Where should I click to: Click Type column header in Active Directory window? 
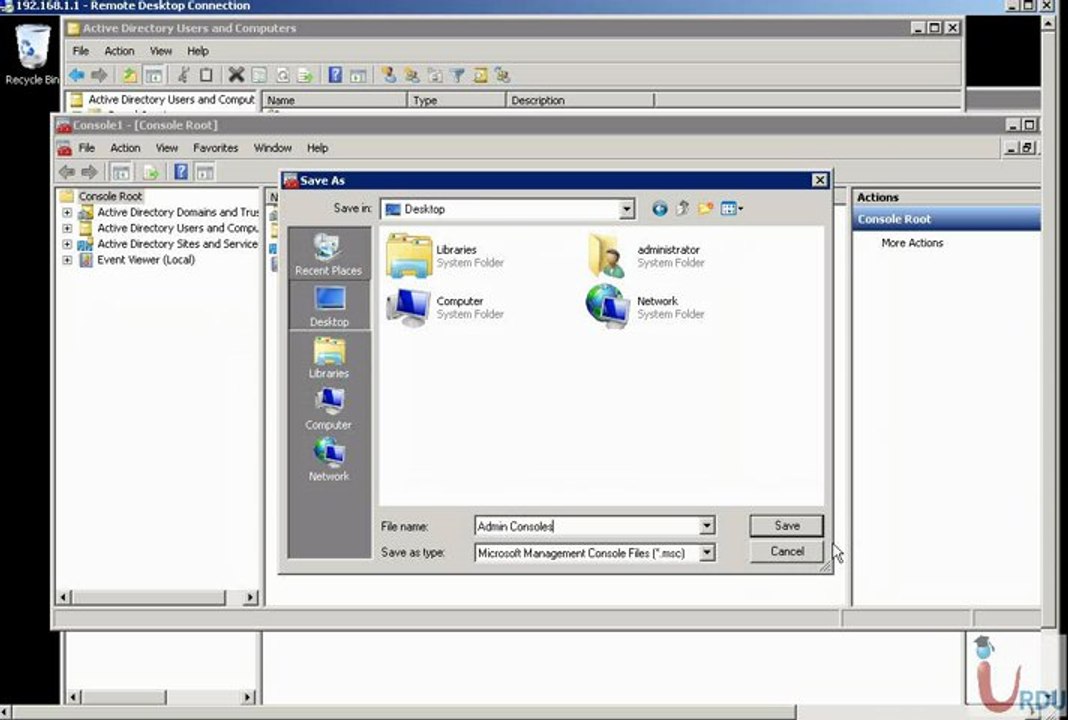[456, 100]
